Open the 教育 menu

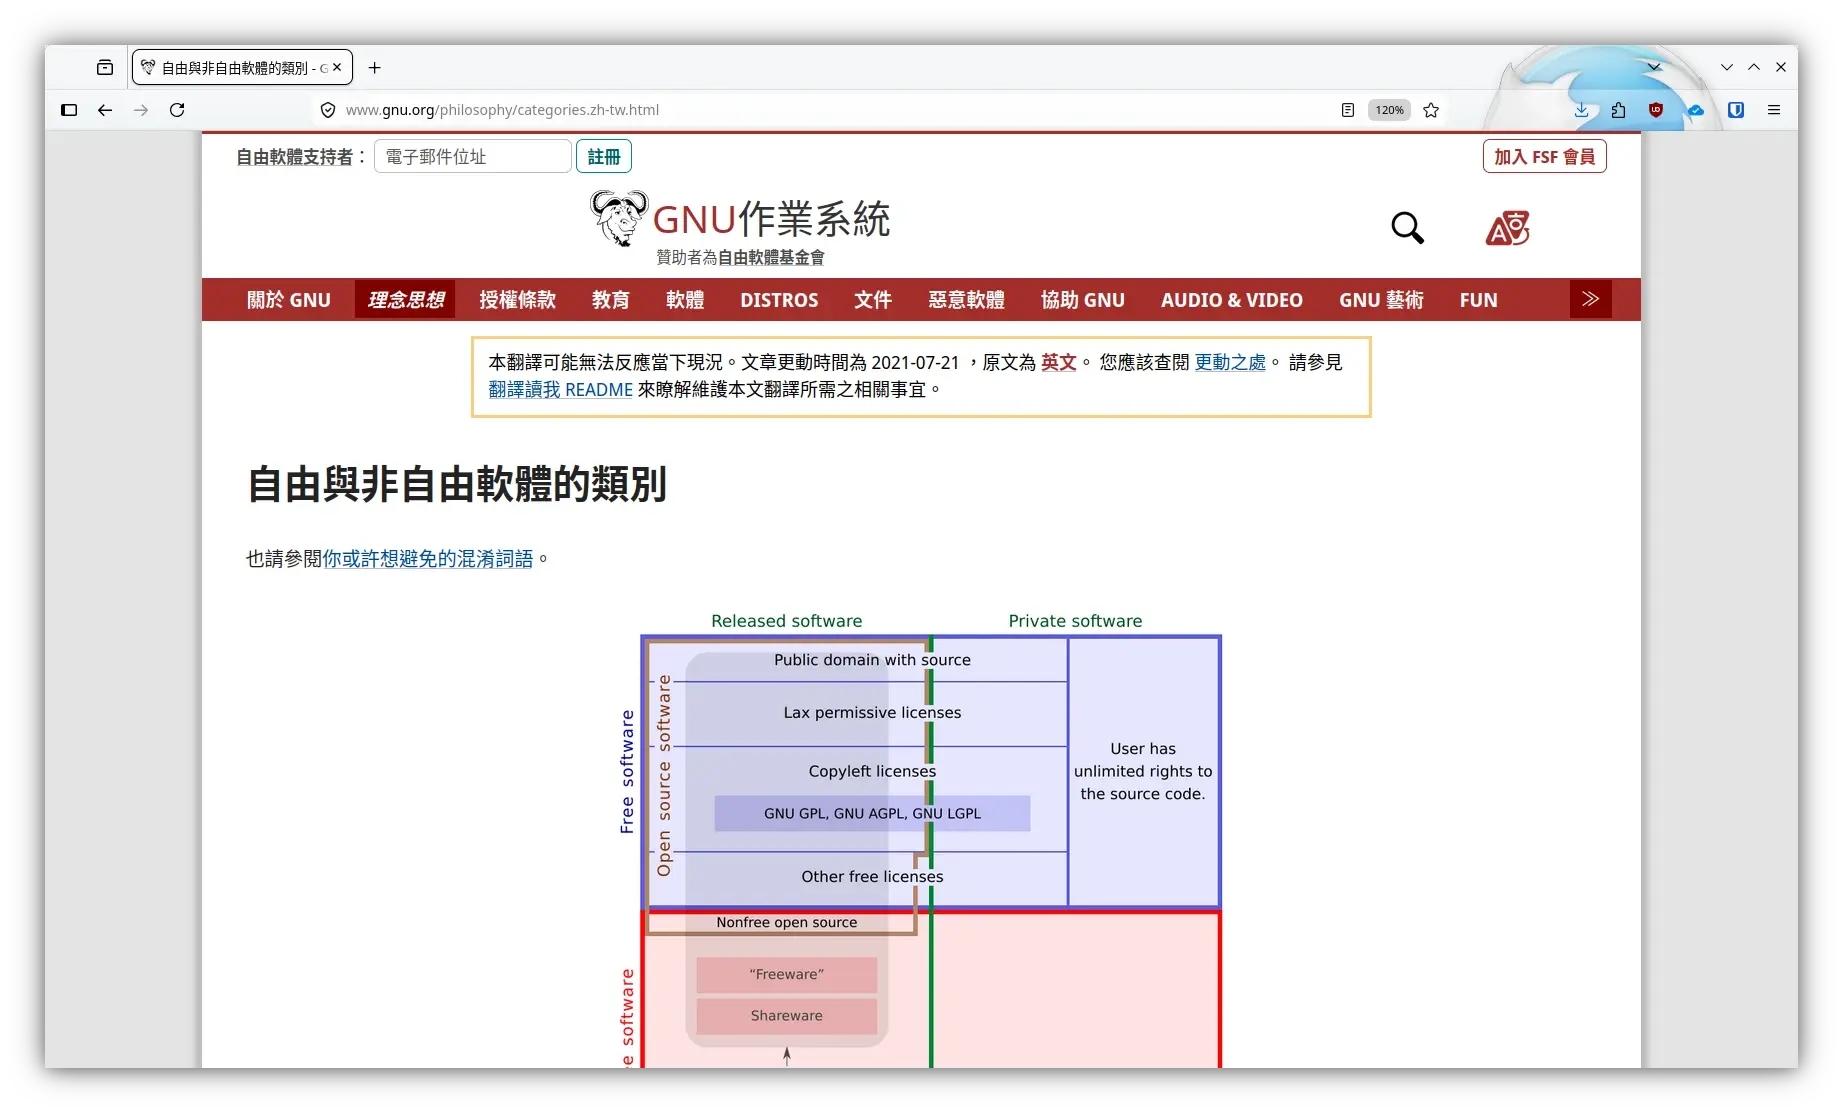(610, 300)
